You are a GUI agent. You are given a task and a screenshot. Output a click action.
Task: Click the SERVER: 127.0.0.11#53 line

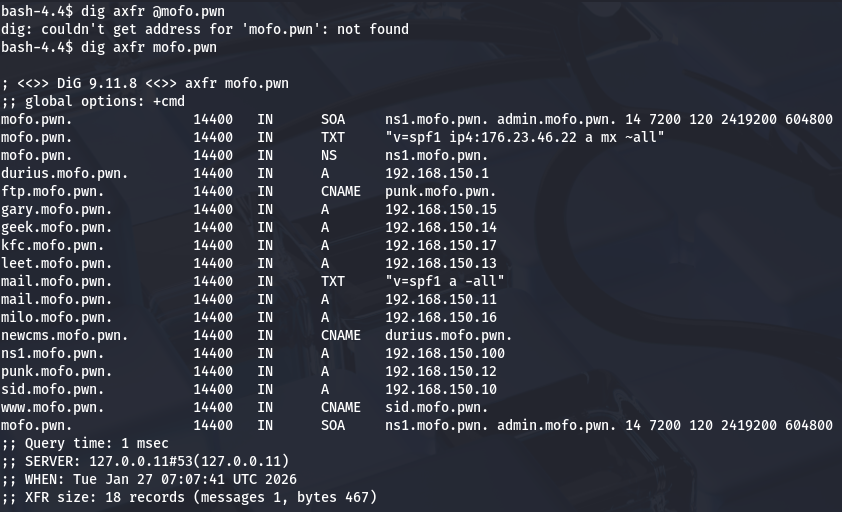[x=144, y=461]
